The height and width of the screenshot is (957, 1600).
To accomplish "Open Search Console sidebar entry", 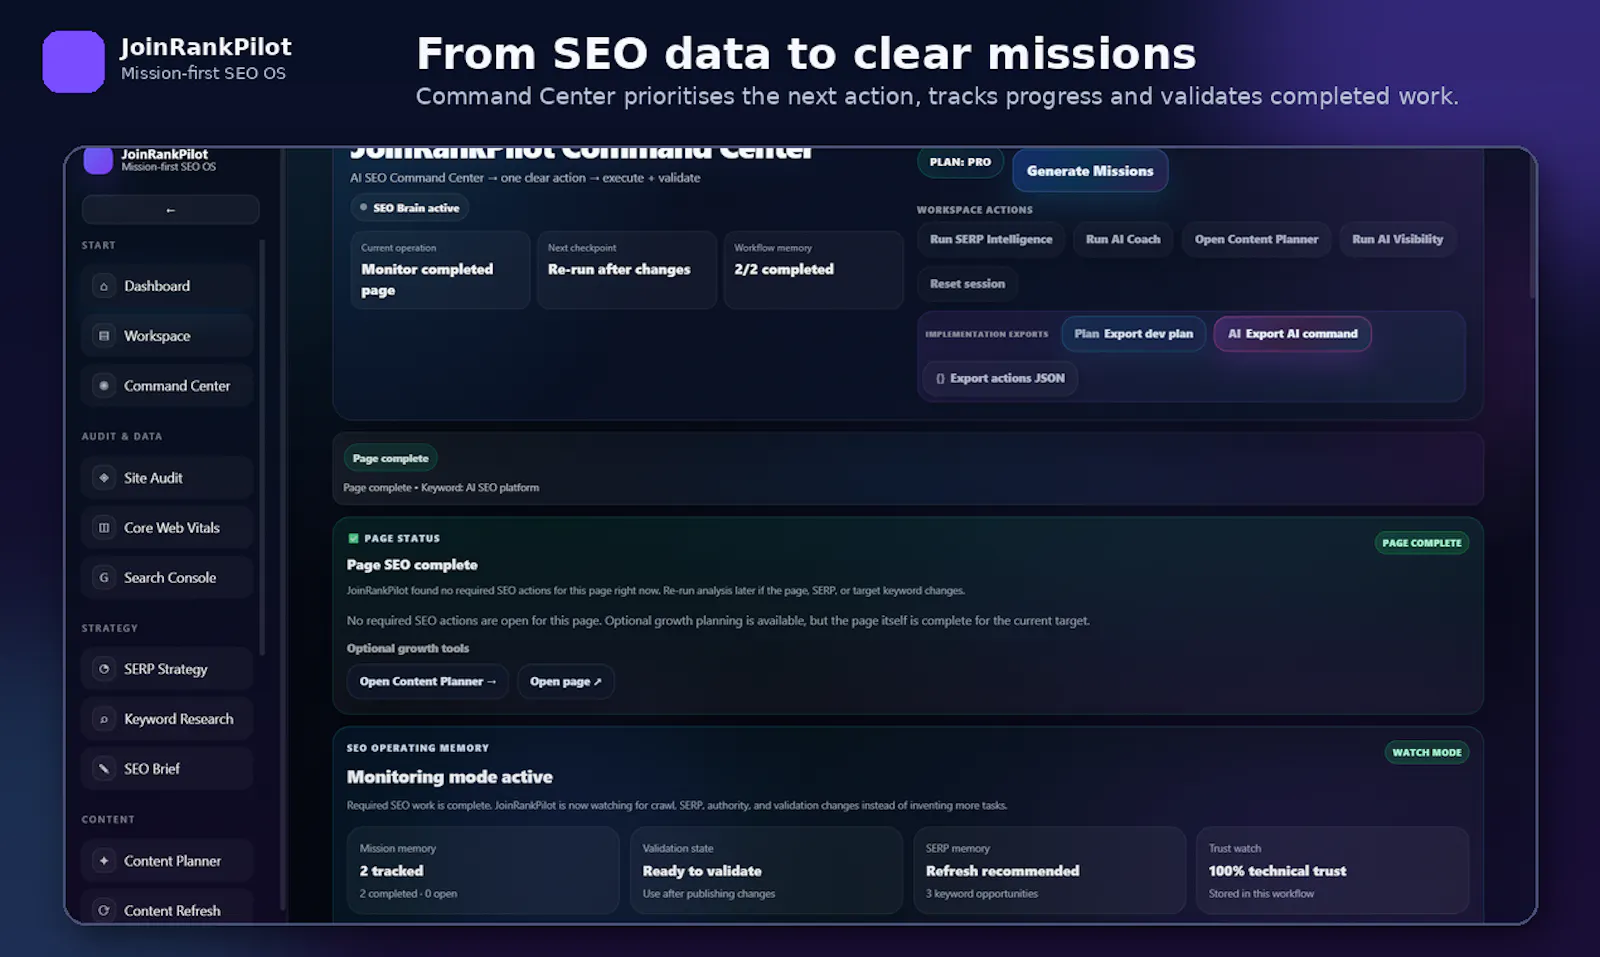I will tap(167, 578).
